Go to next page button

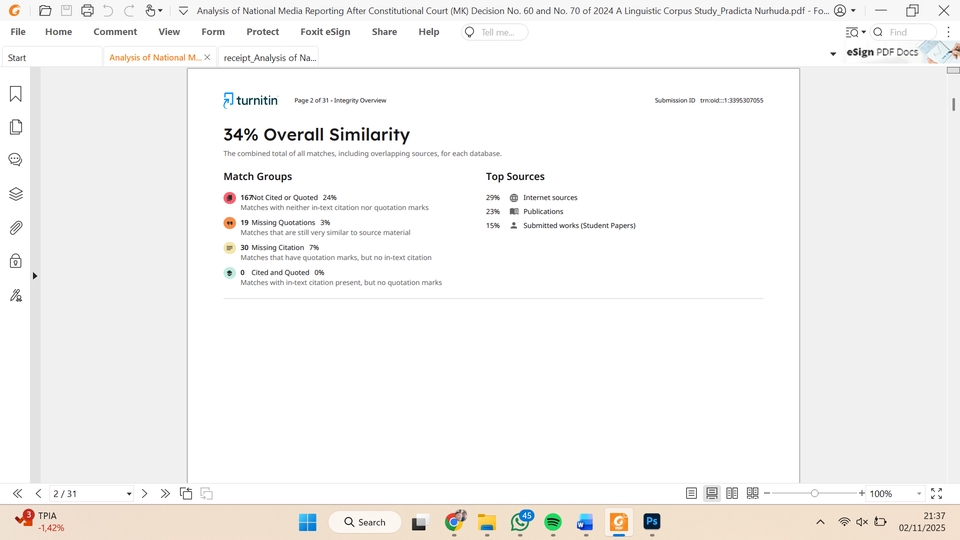145,494
